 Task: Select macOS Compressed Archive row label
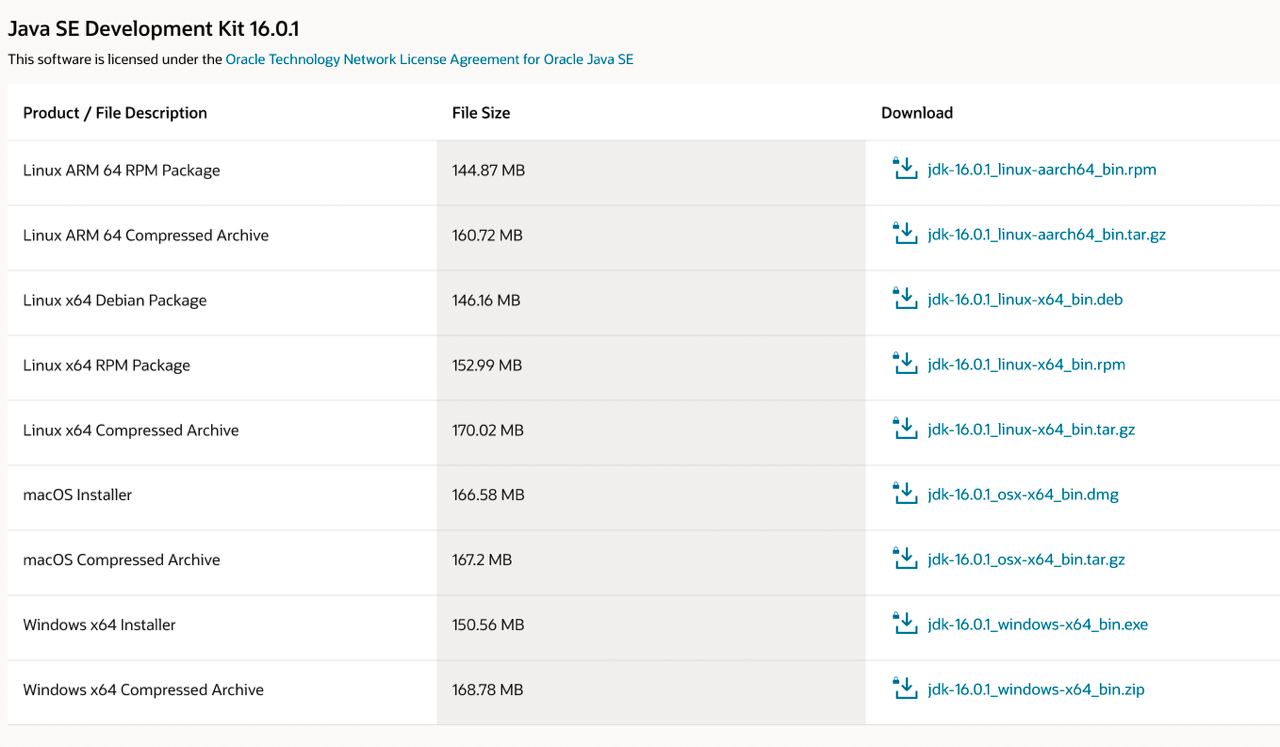[x=121, y=560]
